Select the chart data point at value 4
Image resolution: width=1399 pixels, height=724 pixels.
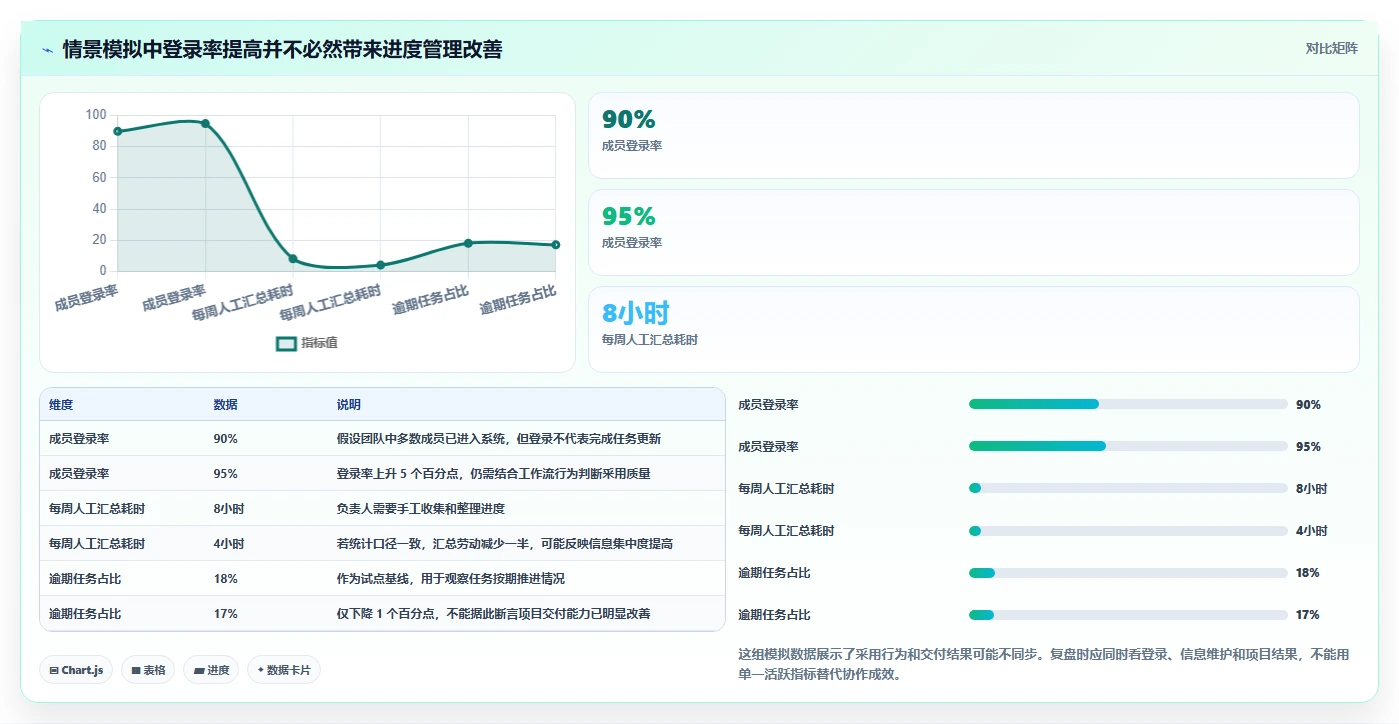[x=380, y=265]
